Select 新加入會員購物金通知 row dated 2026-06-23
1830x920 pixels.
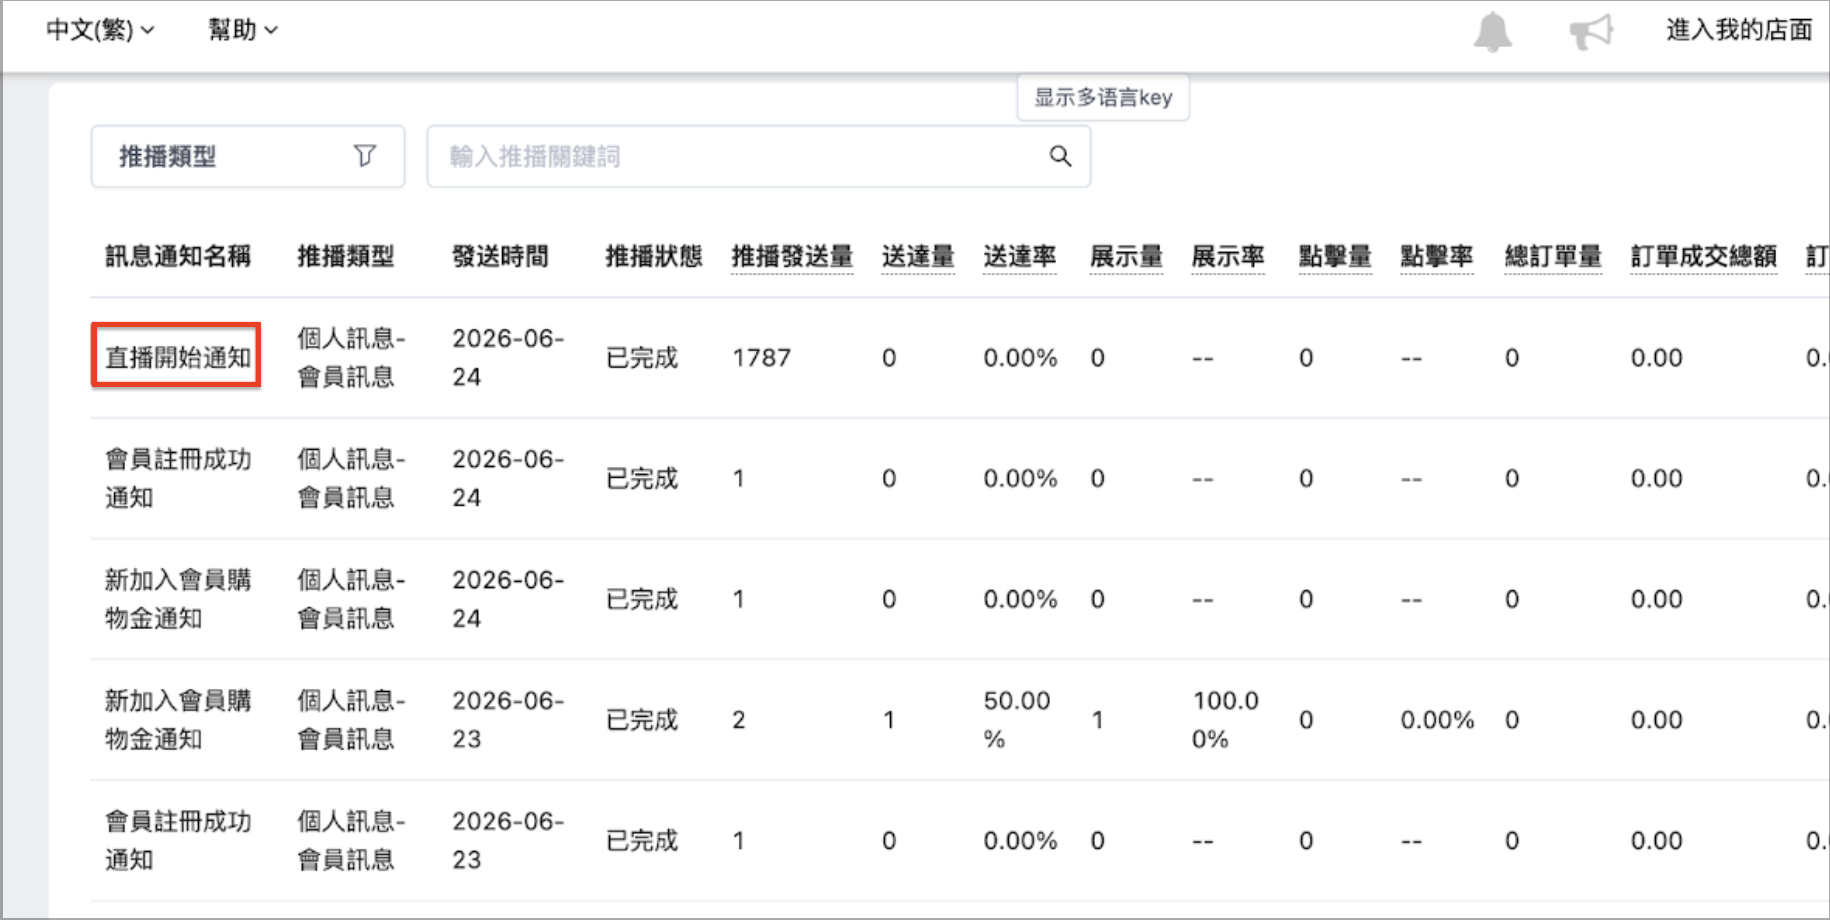[x=960, y=720]
